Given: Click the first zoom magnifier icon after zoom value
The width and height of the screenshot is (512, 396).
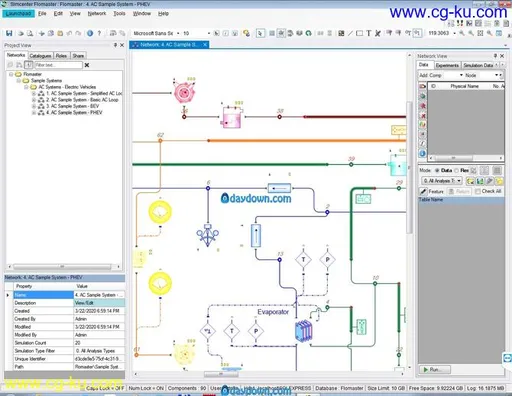Looking at the screenshot, I should coord(462,33).
